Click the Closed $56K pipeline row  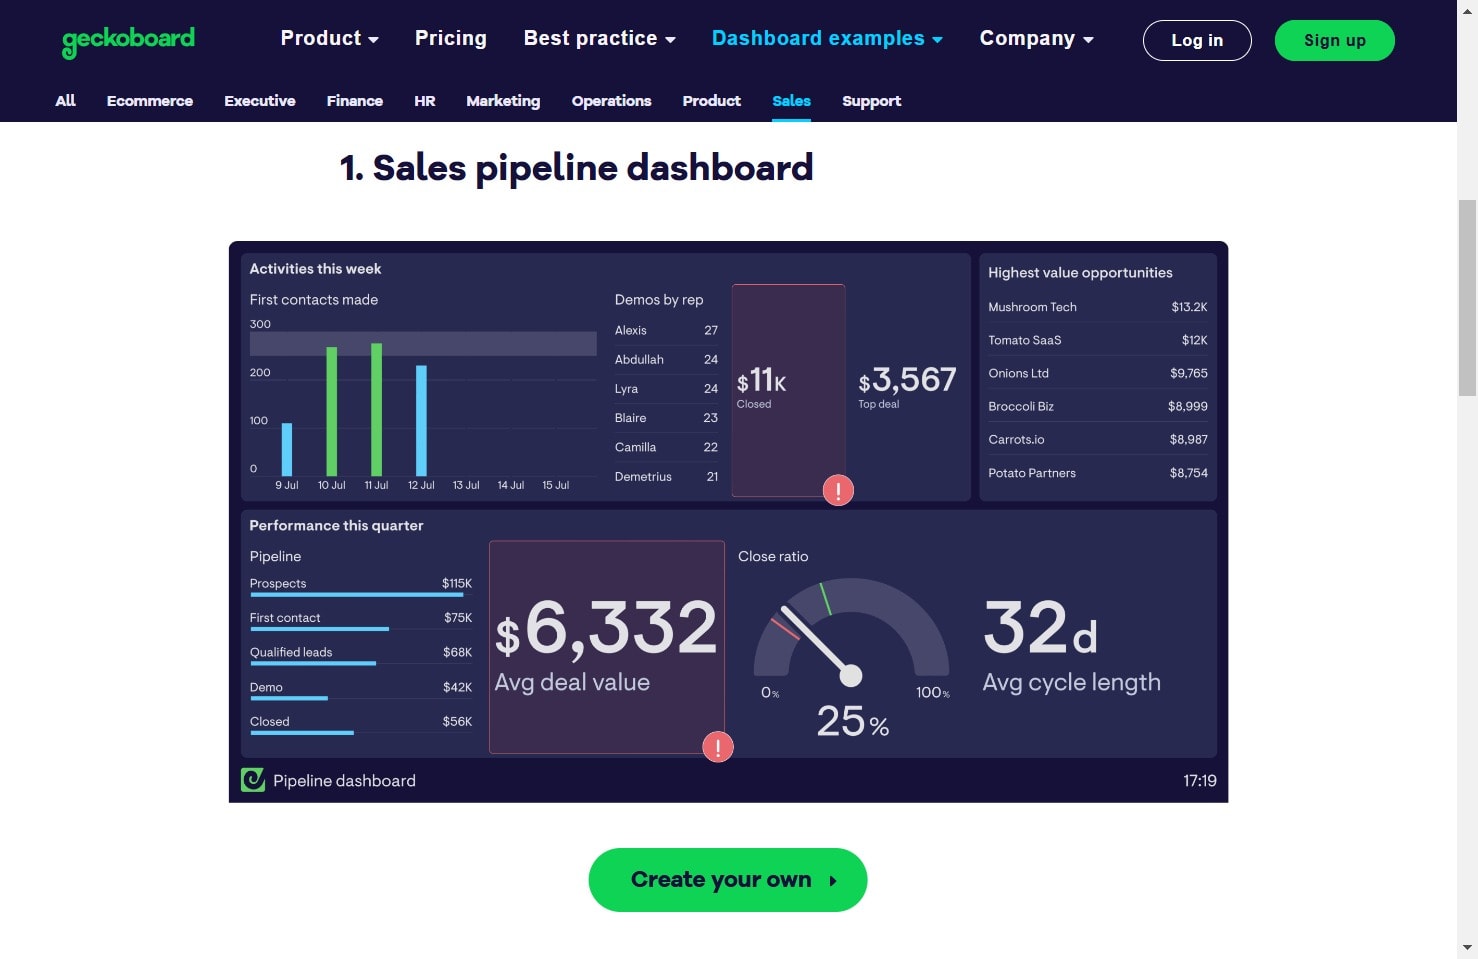pyautogui.click(x=361, y=724)
